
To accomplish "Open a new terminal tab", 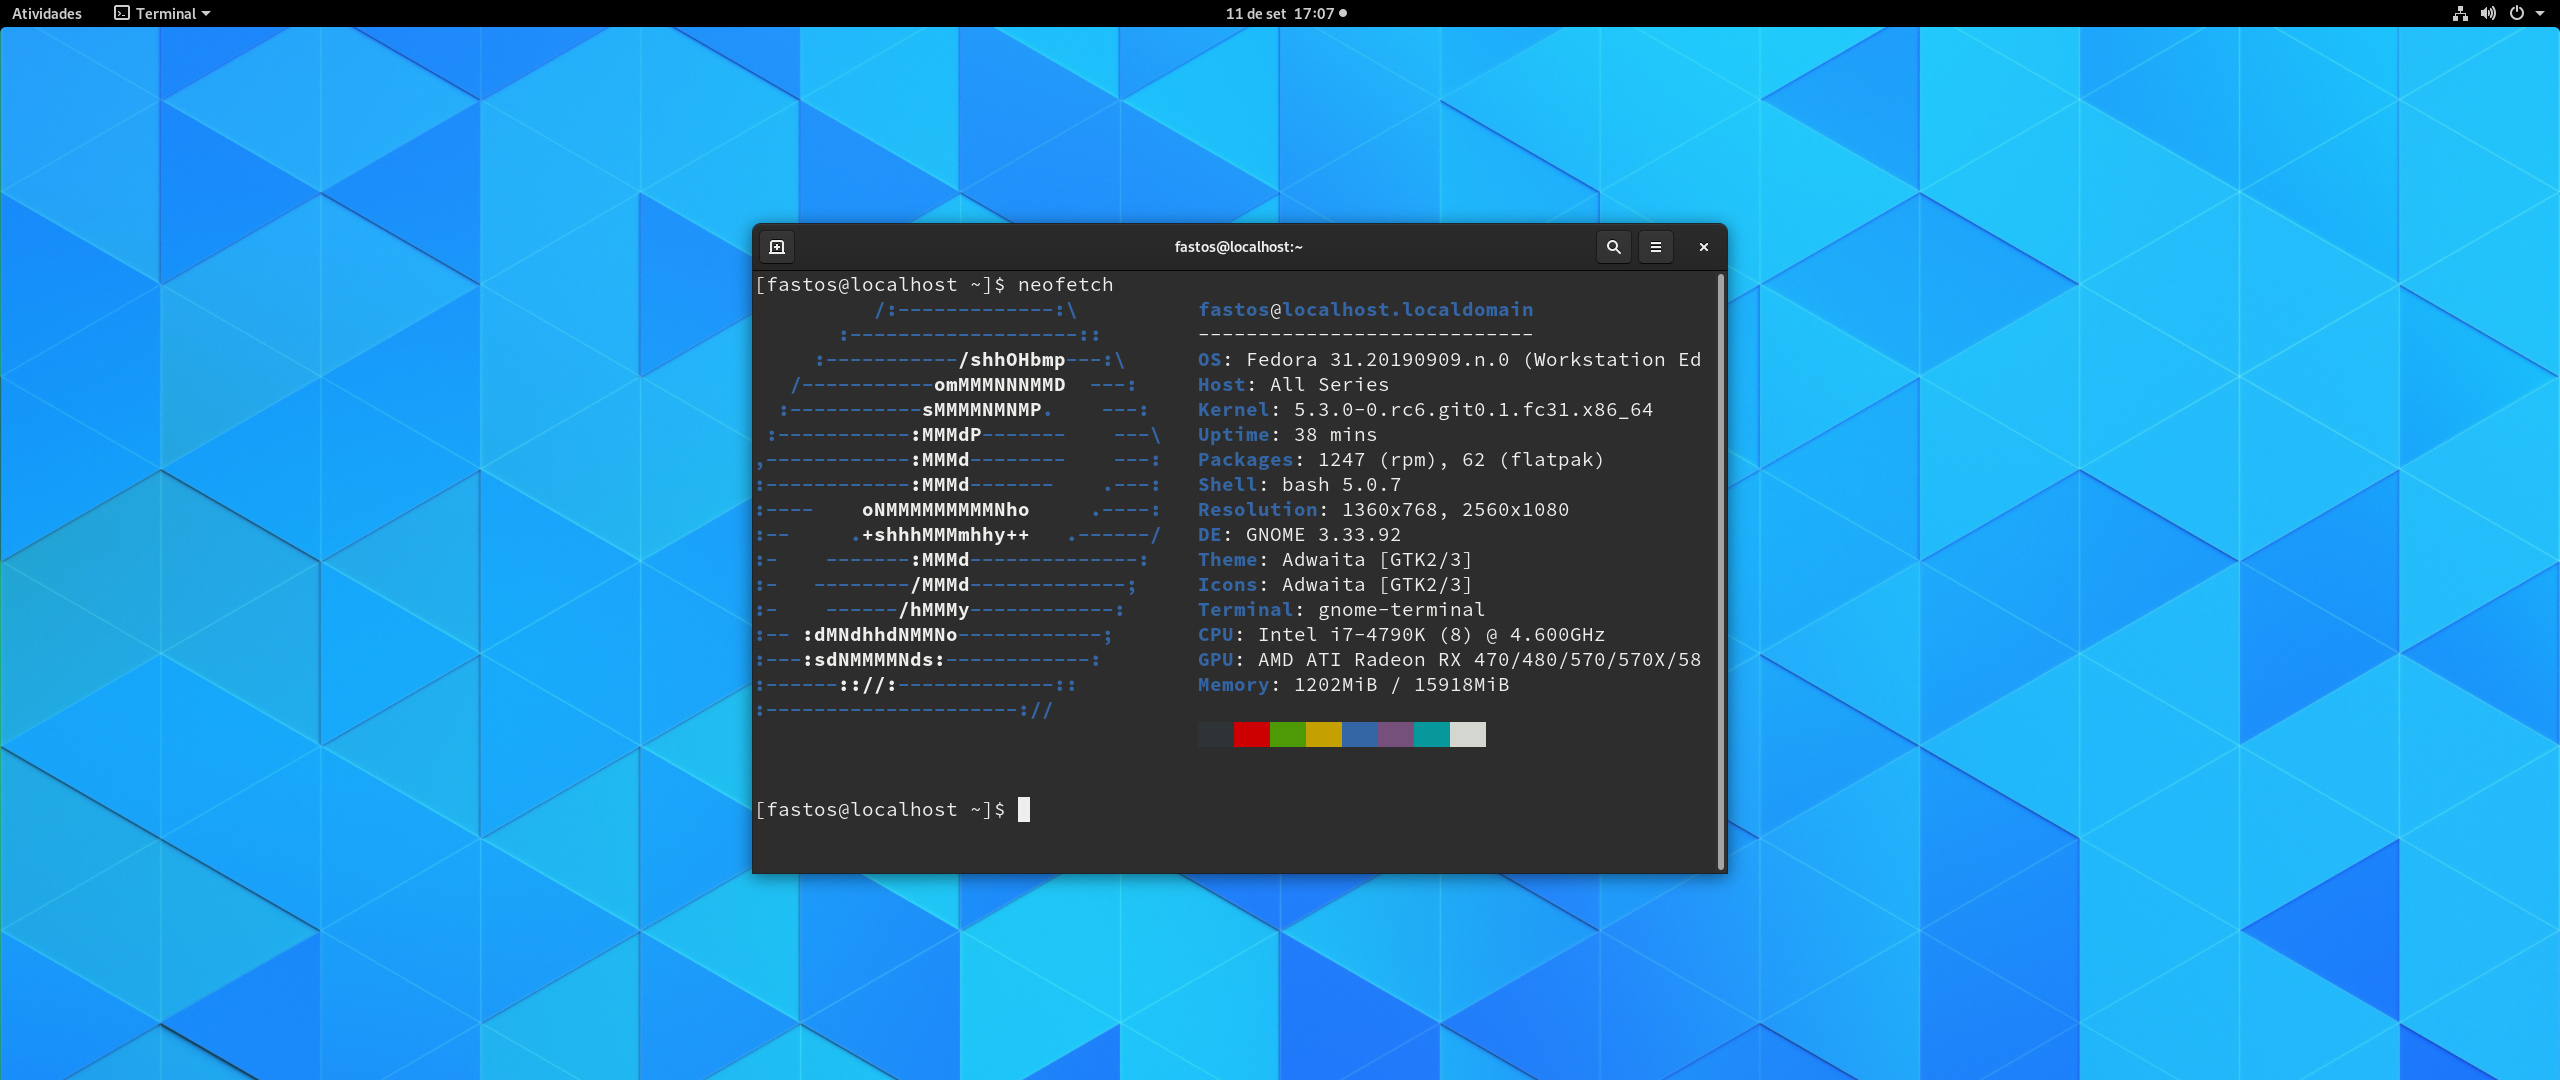I will 777,247.
